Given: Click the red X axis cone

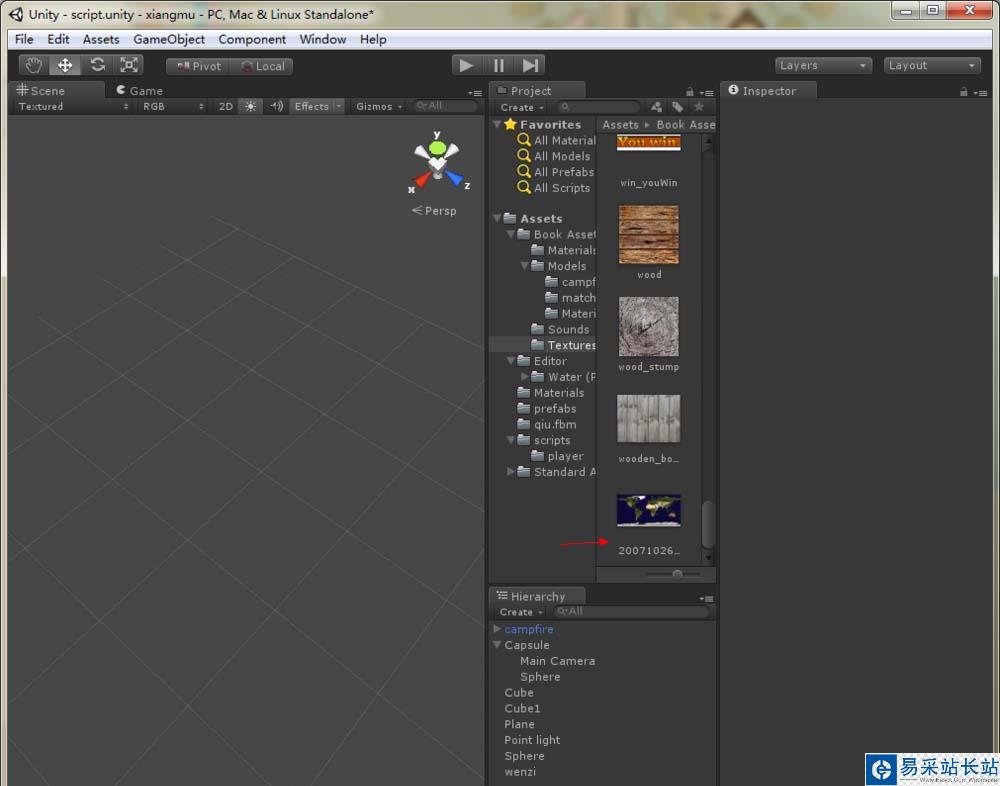Looking at the screenshot, I should (x=422, y=179).
